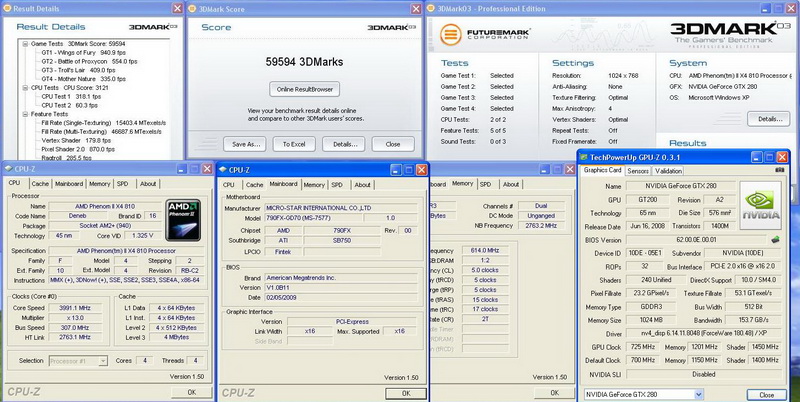The width and height of the screenshot is (800, 402).
Task: Click the Online ResultBrowser button
Action: (x=305, y=89)
